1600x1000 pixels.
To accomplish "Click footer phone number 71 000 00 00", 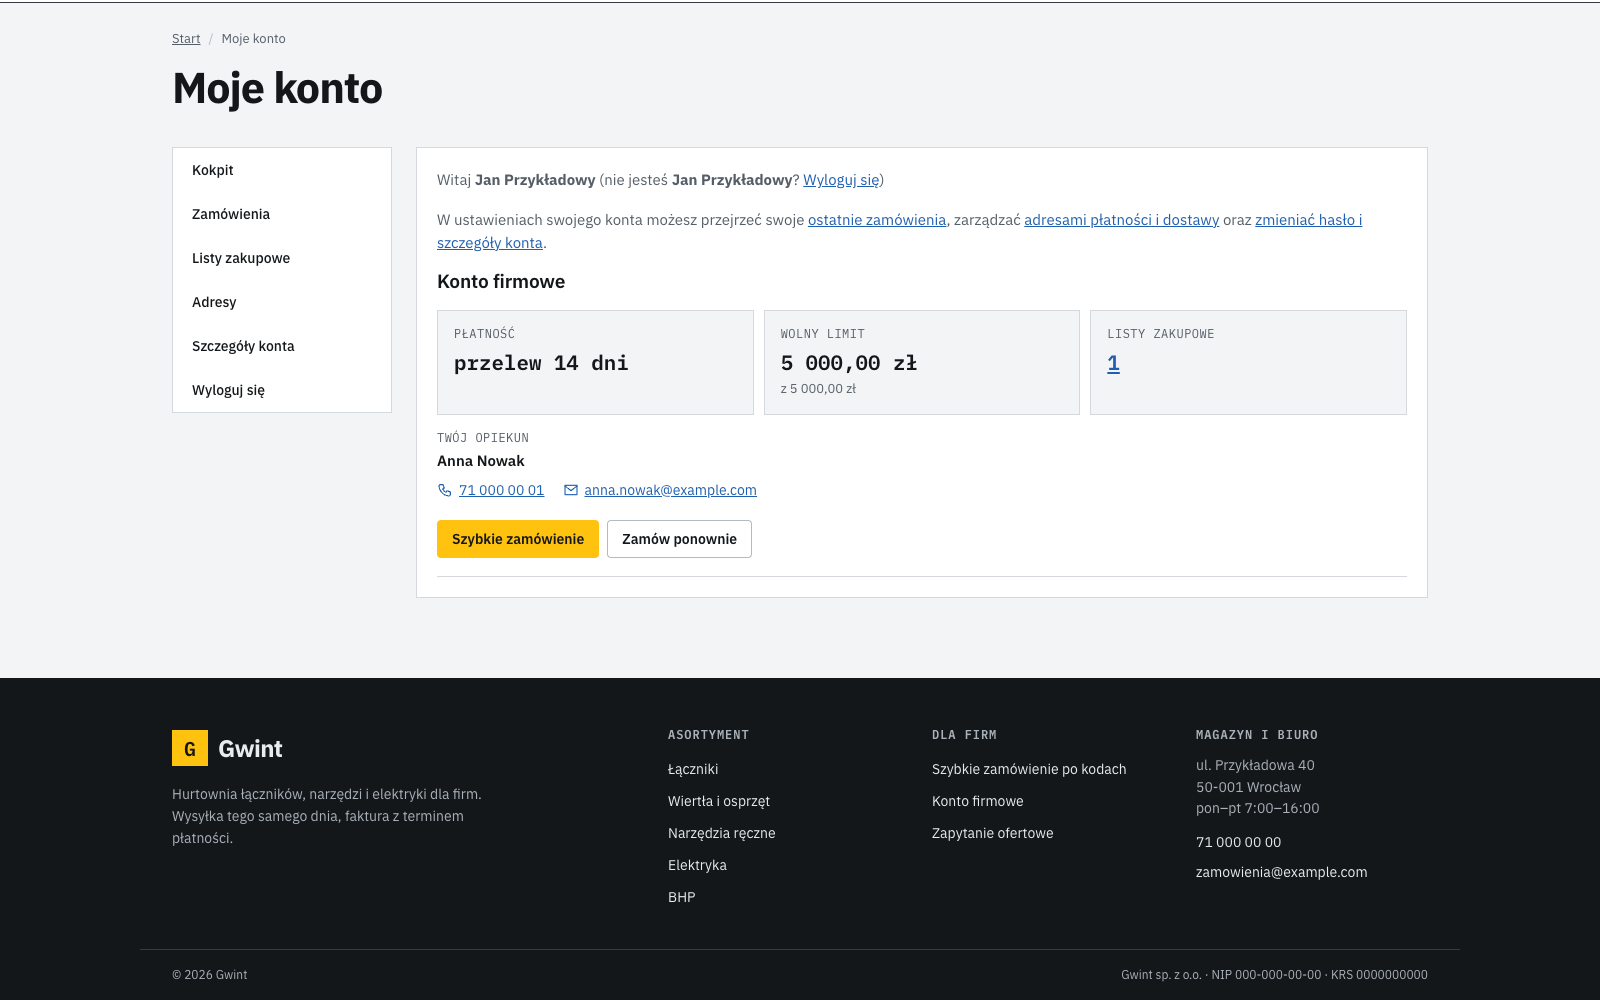I will [x=1238, y=842].
